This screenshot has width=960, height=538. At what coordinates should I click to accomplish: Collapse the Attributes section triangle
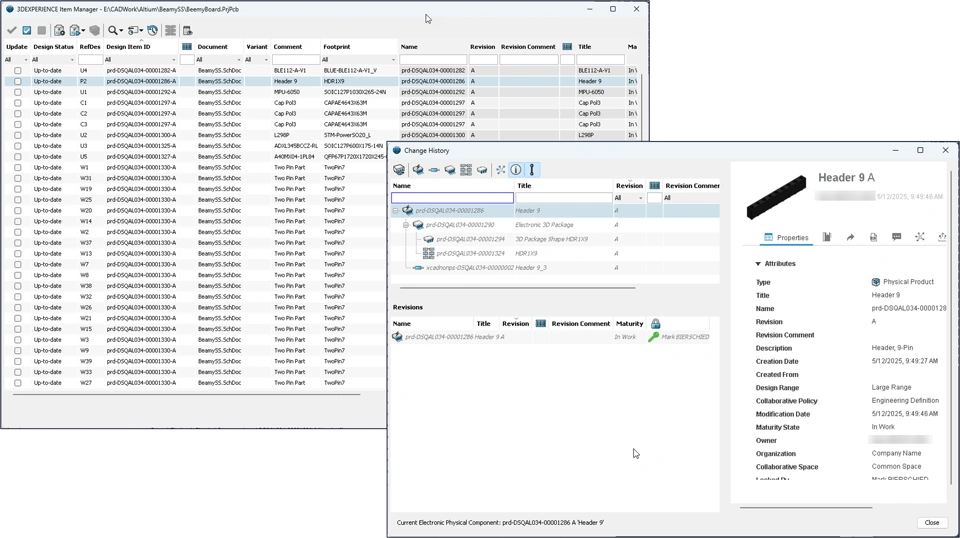[x=758, y=264]
